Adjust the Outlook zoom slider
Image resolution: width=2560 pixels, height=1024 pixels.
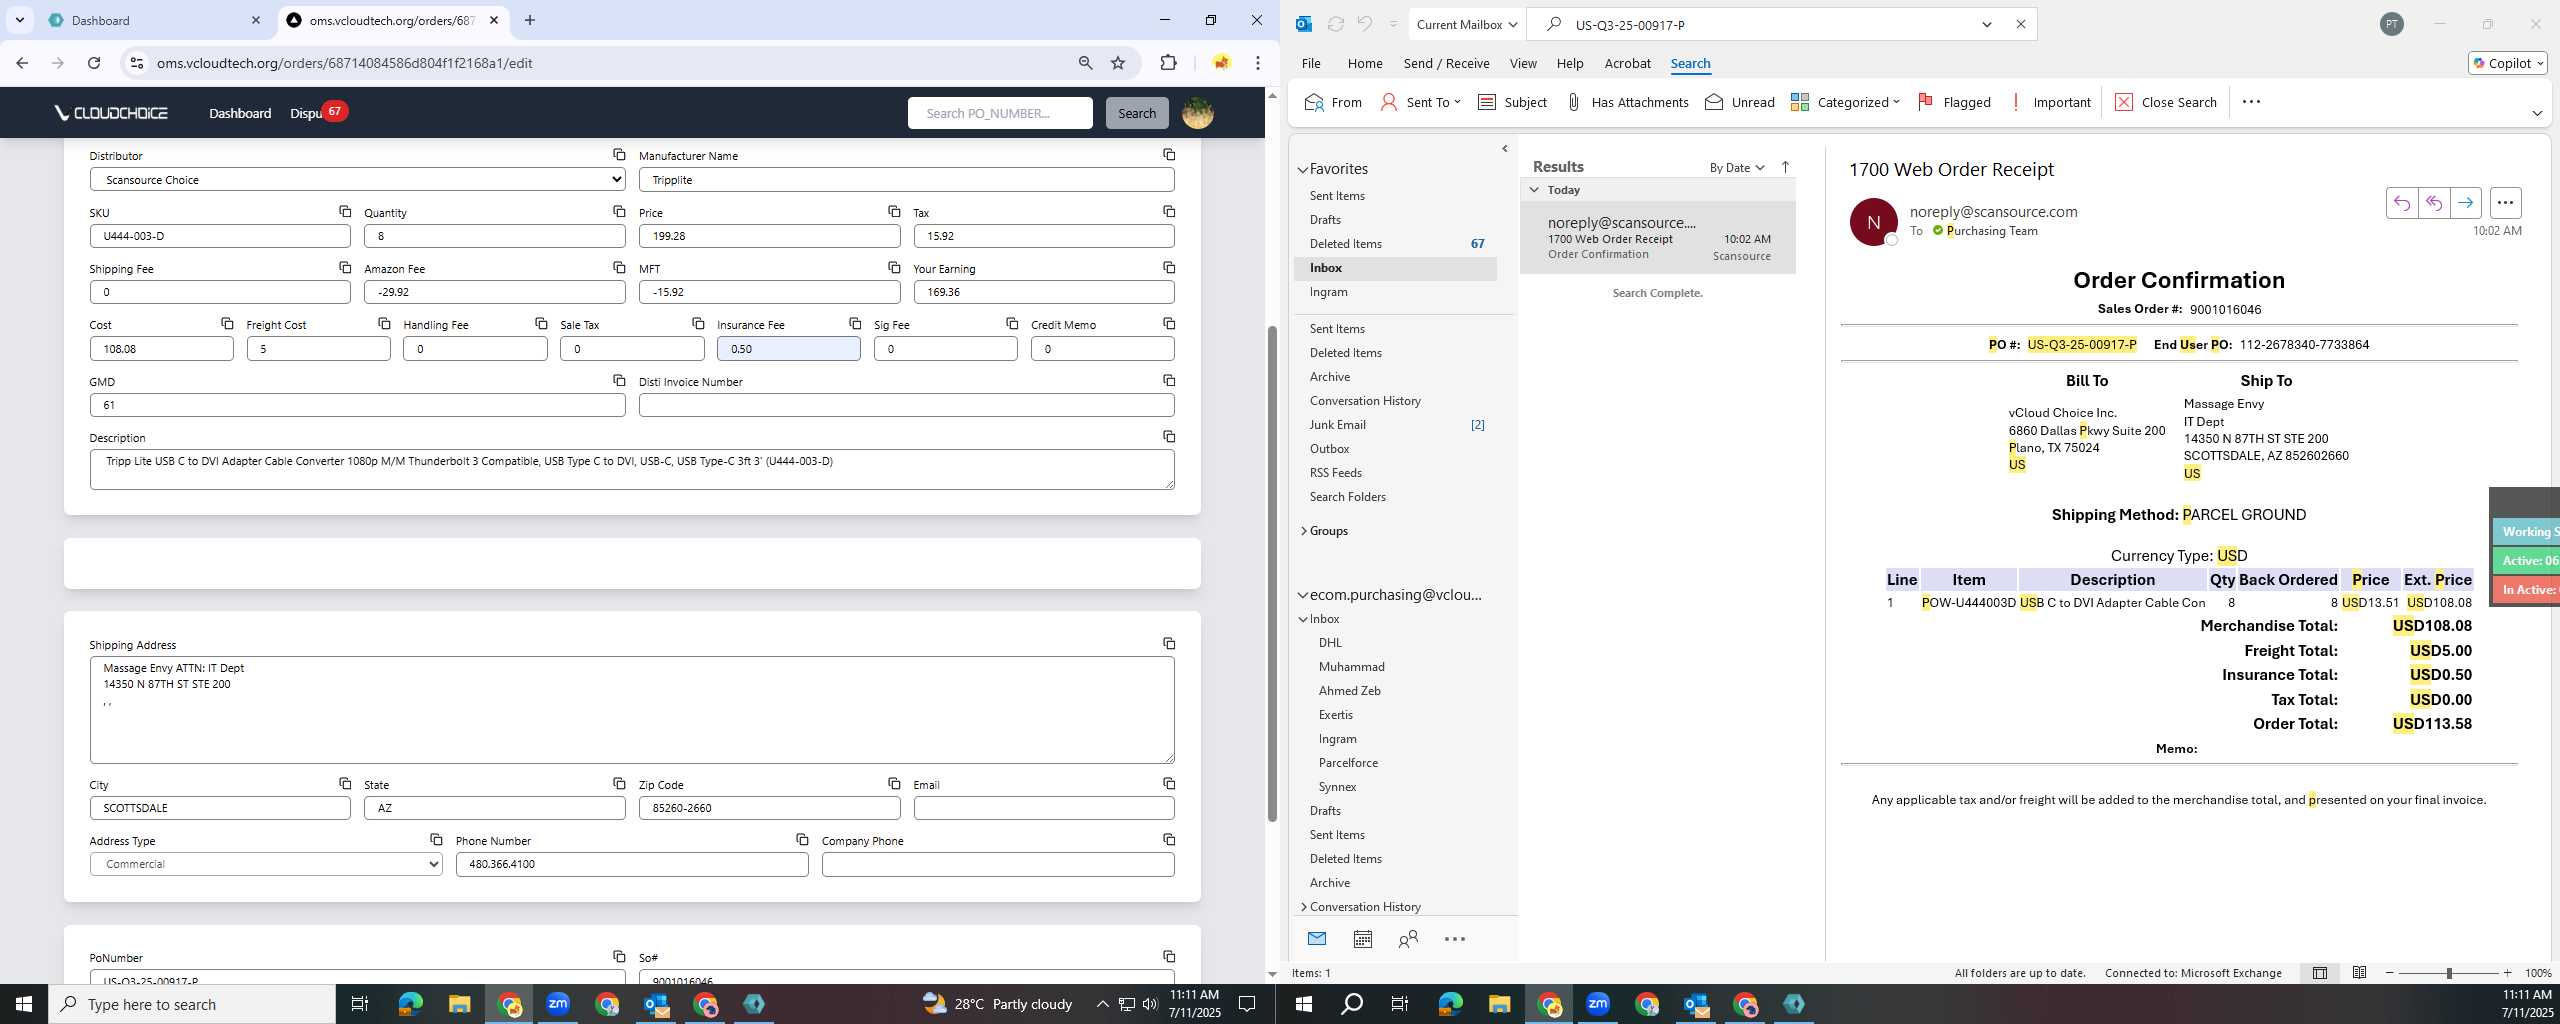pos(2449,973)
